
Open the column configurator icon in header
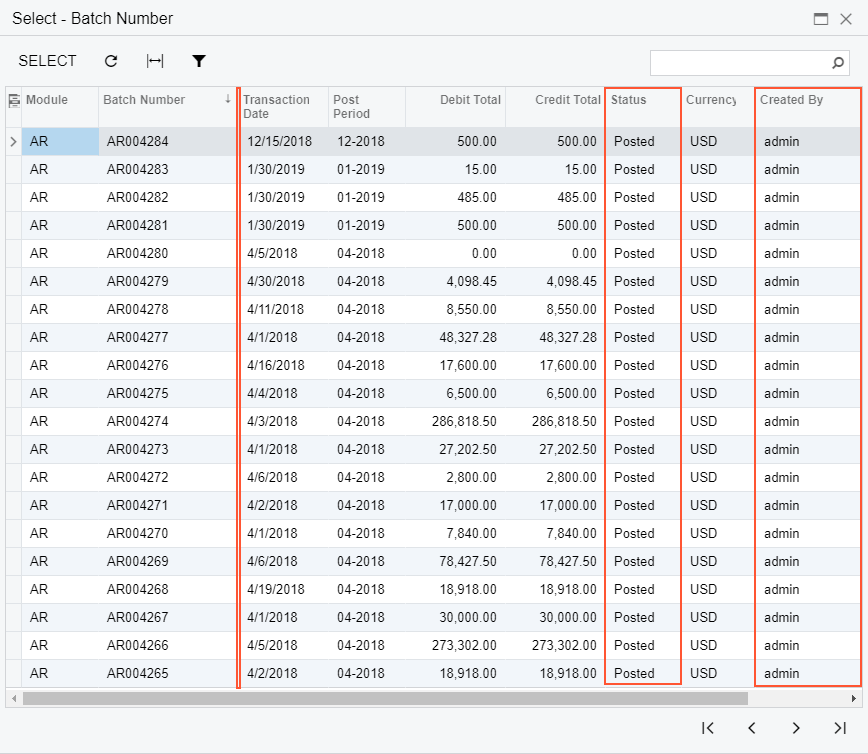tap(14, 100)
